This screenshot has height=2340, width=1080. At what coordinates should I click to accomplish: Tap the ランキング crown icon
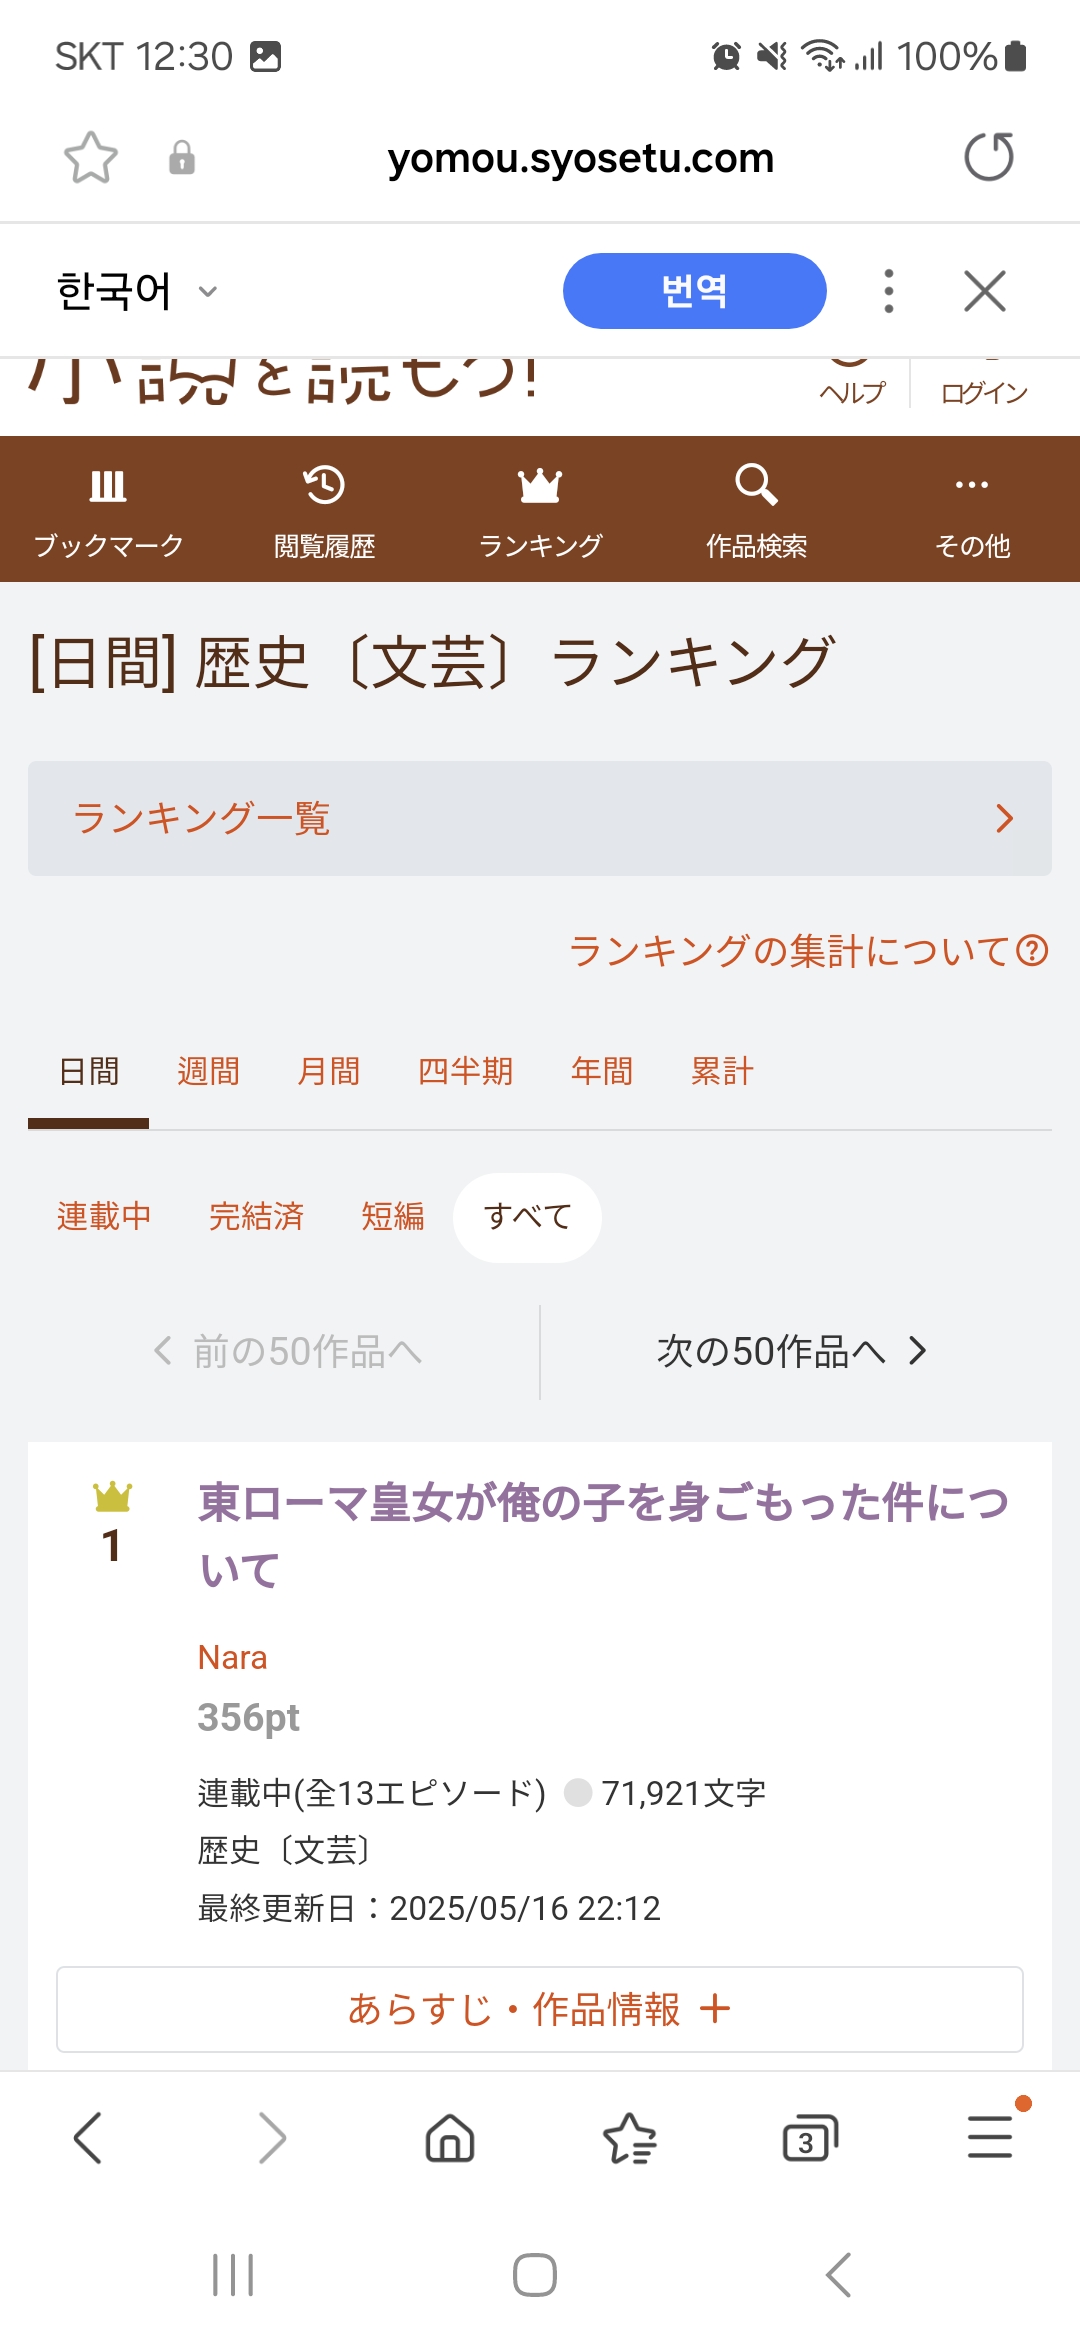coord(540,486)
